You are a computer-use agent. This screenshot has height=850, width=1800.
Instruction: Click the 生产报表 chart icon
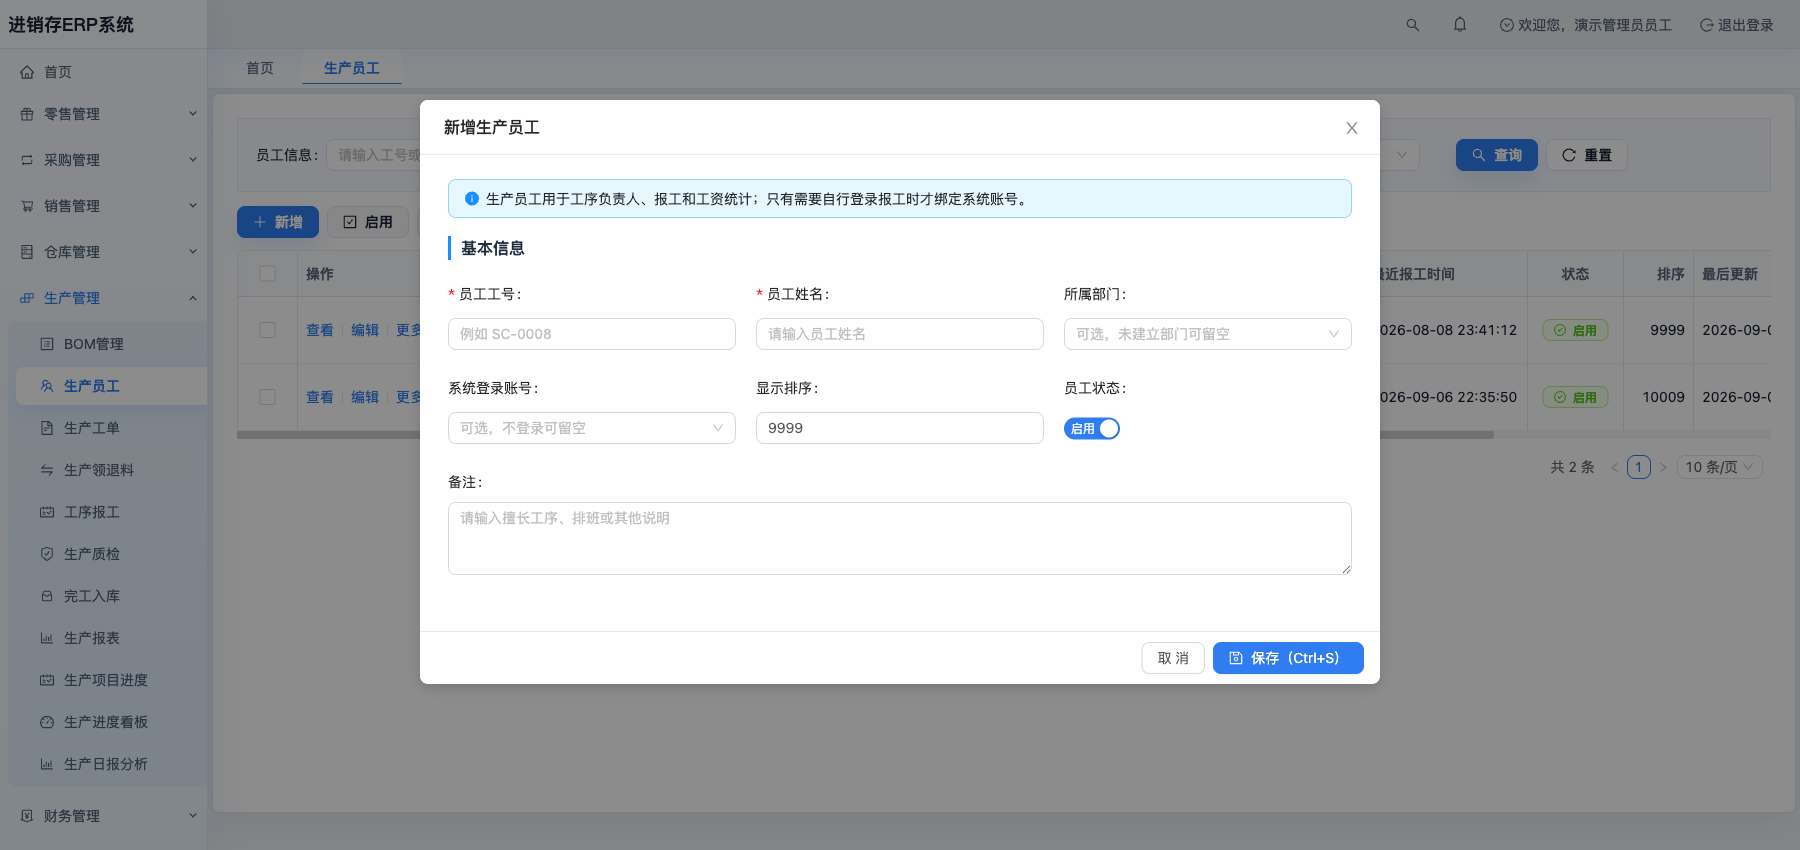(47, 638)
